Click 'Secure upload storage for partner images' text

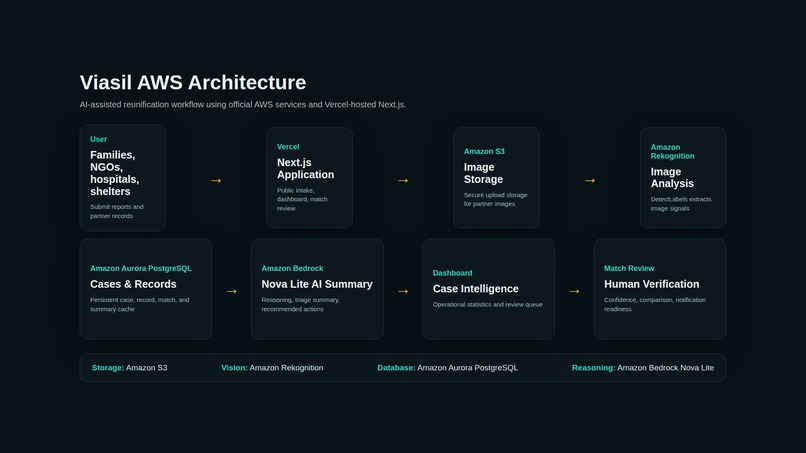pyautogui.click(x=496, y=200)
